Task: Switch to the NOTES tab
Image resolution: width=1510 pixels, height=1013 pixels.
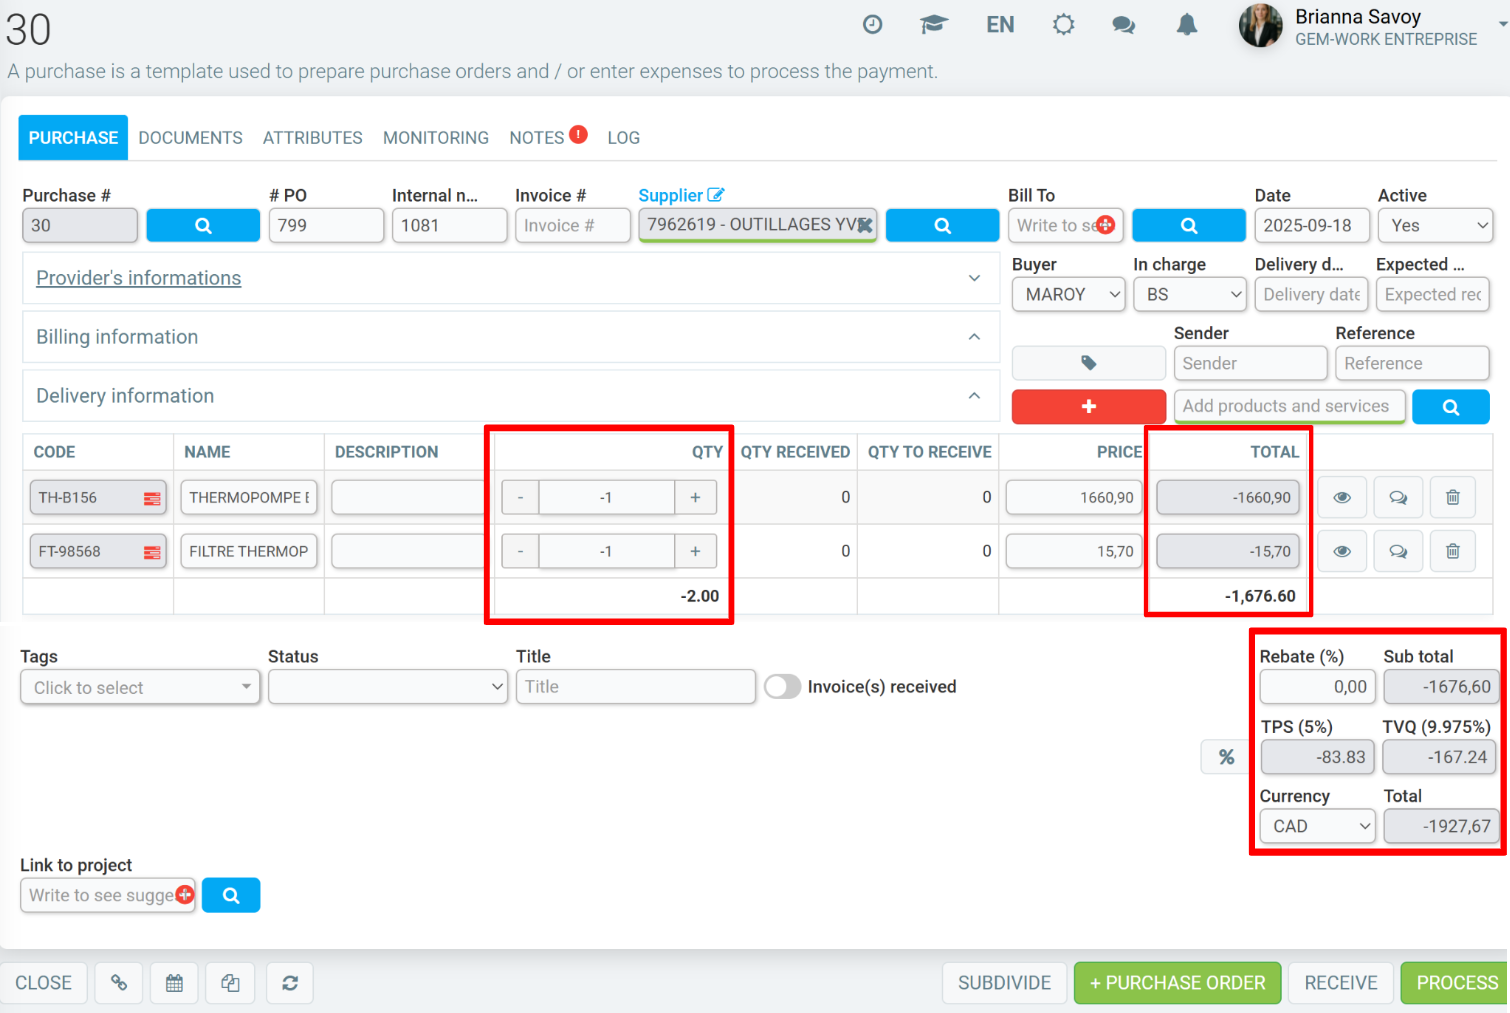Action: pos(537,138)
